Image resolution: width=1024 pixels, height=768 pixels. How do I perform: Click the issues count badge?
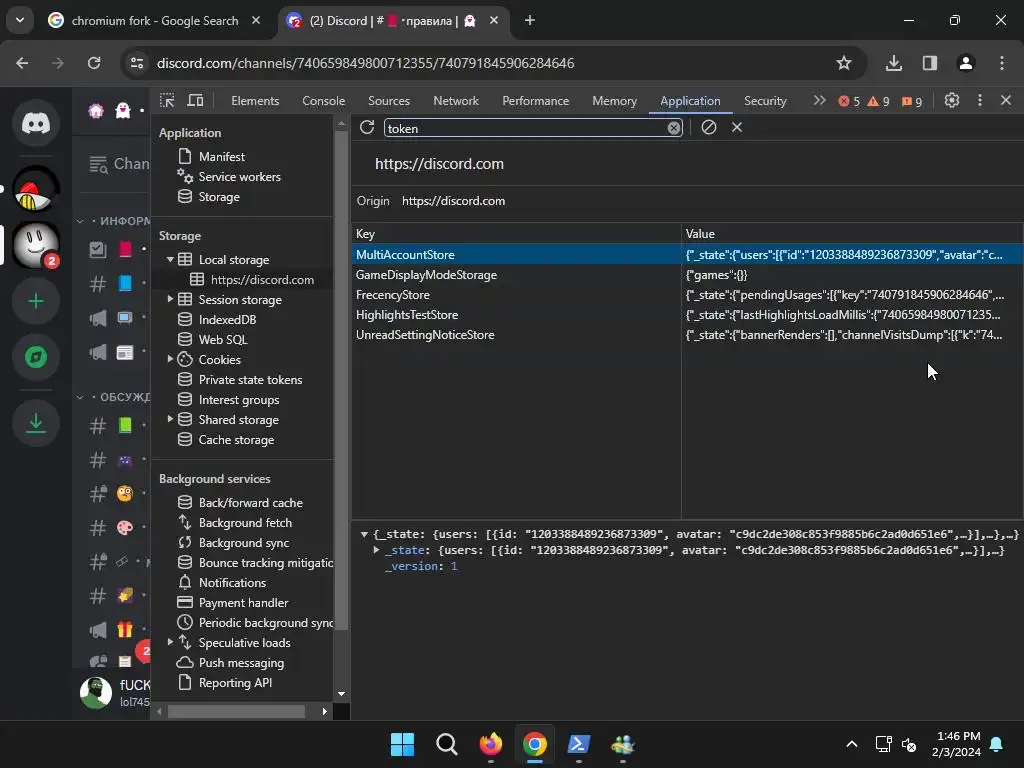[912, 101]
